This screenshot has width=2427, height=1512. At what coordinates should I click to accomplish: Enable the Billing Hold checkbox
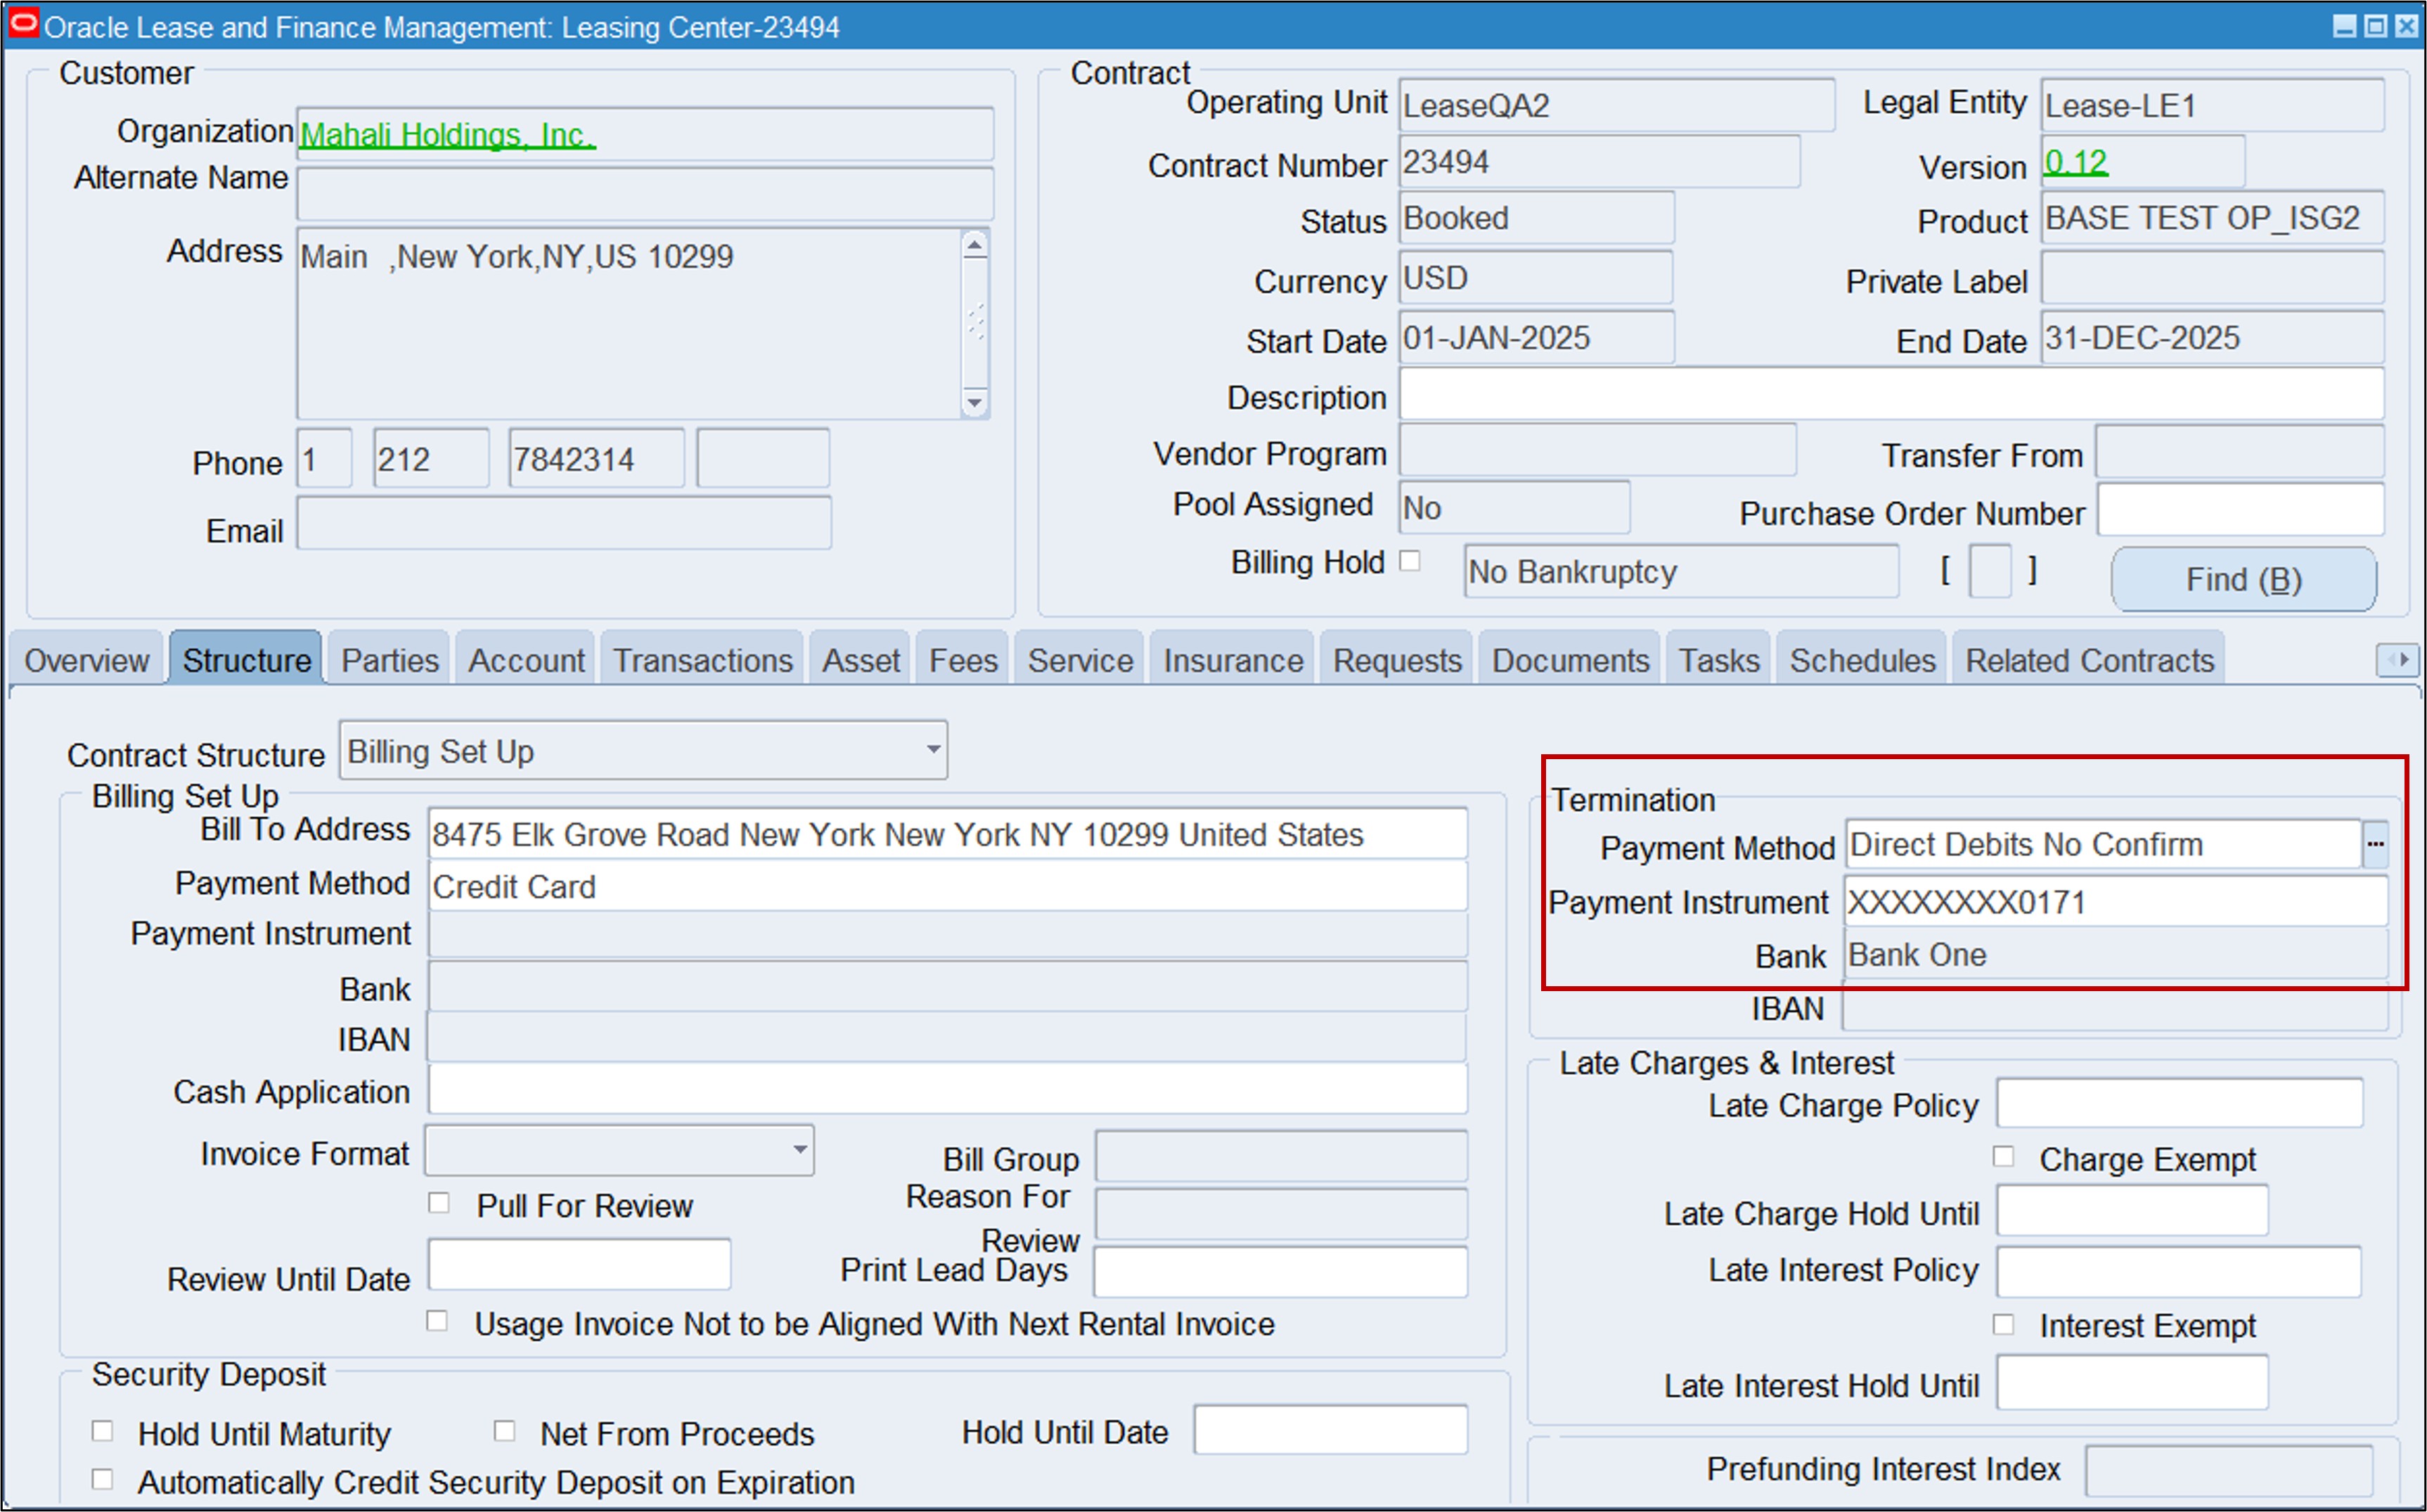click(1411, 562)
